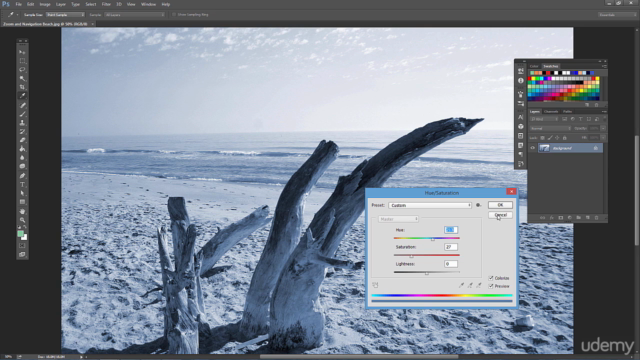Viewport: 640px width, 360px height.
Task: Click the preset options gear icon
Action: click(478, 205)
